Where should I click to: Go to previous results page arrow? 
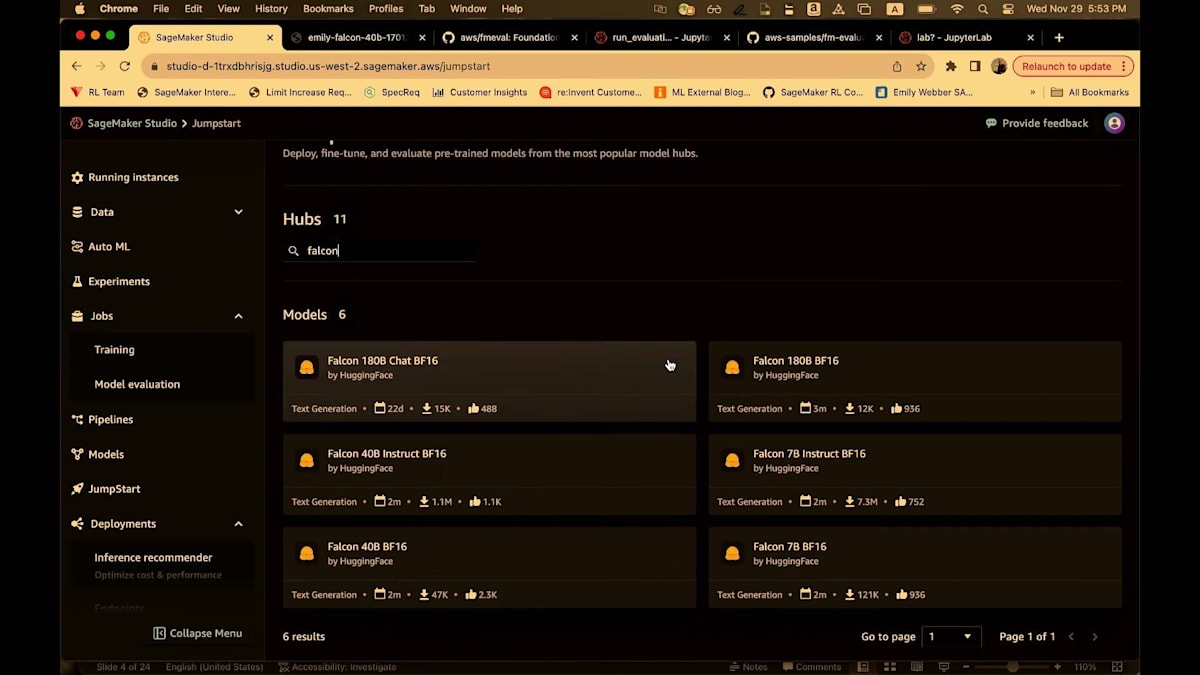(1071, 637)
